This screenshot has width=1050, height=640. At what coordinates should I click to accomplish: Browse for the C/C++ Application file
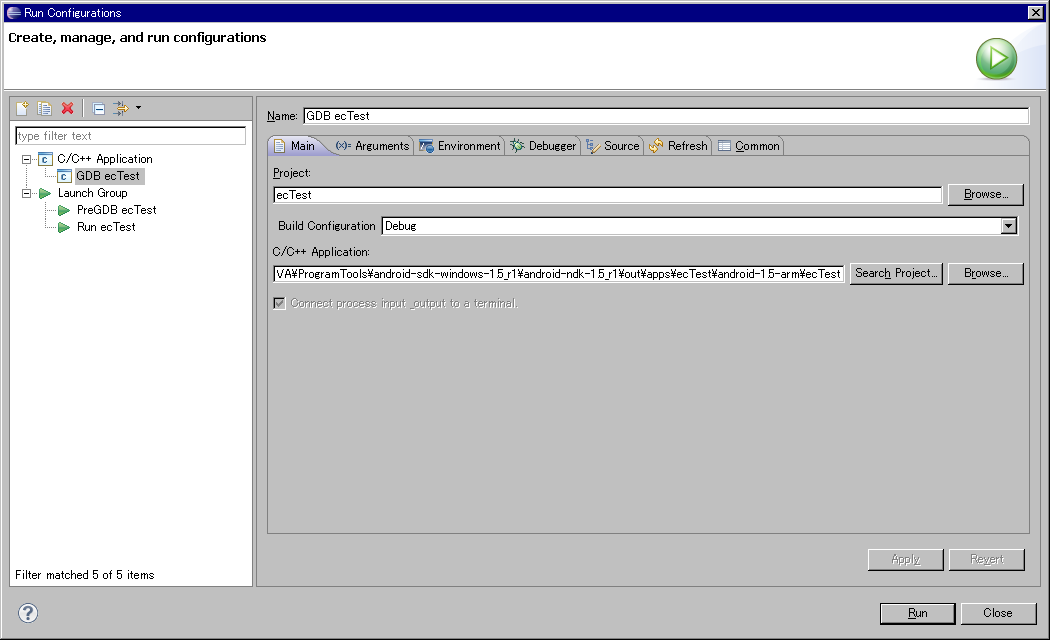(x=986, y=273)
